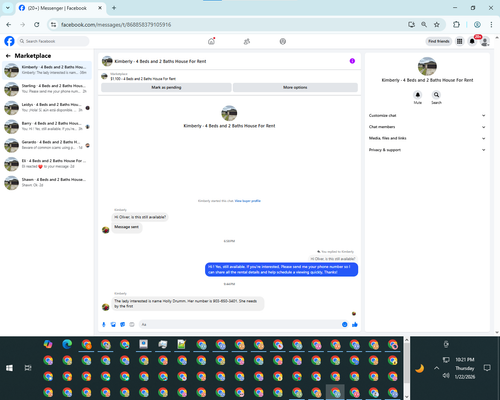Send a thumbs up like

[x=355, y=324]
